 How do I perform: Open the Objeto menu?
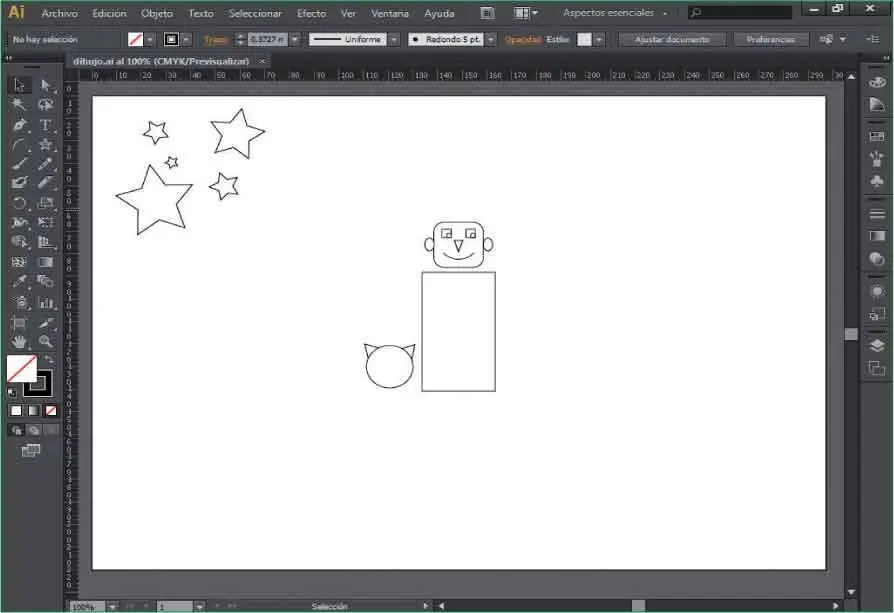pos(157,13)
